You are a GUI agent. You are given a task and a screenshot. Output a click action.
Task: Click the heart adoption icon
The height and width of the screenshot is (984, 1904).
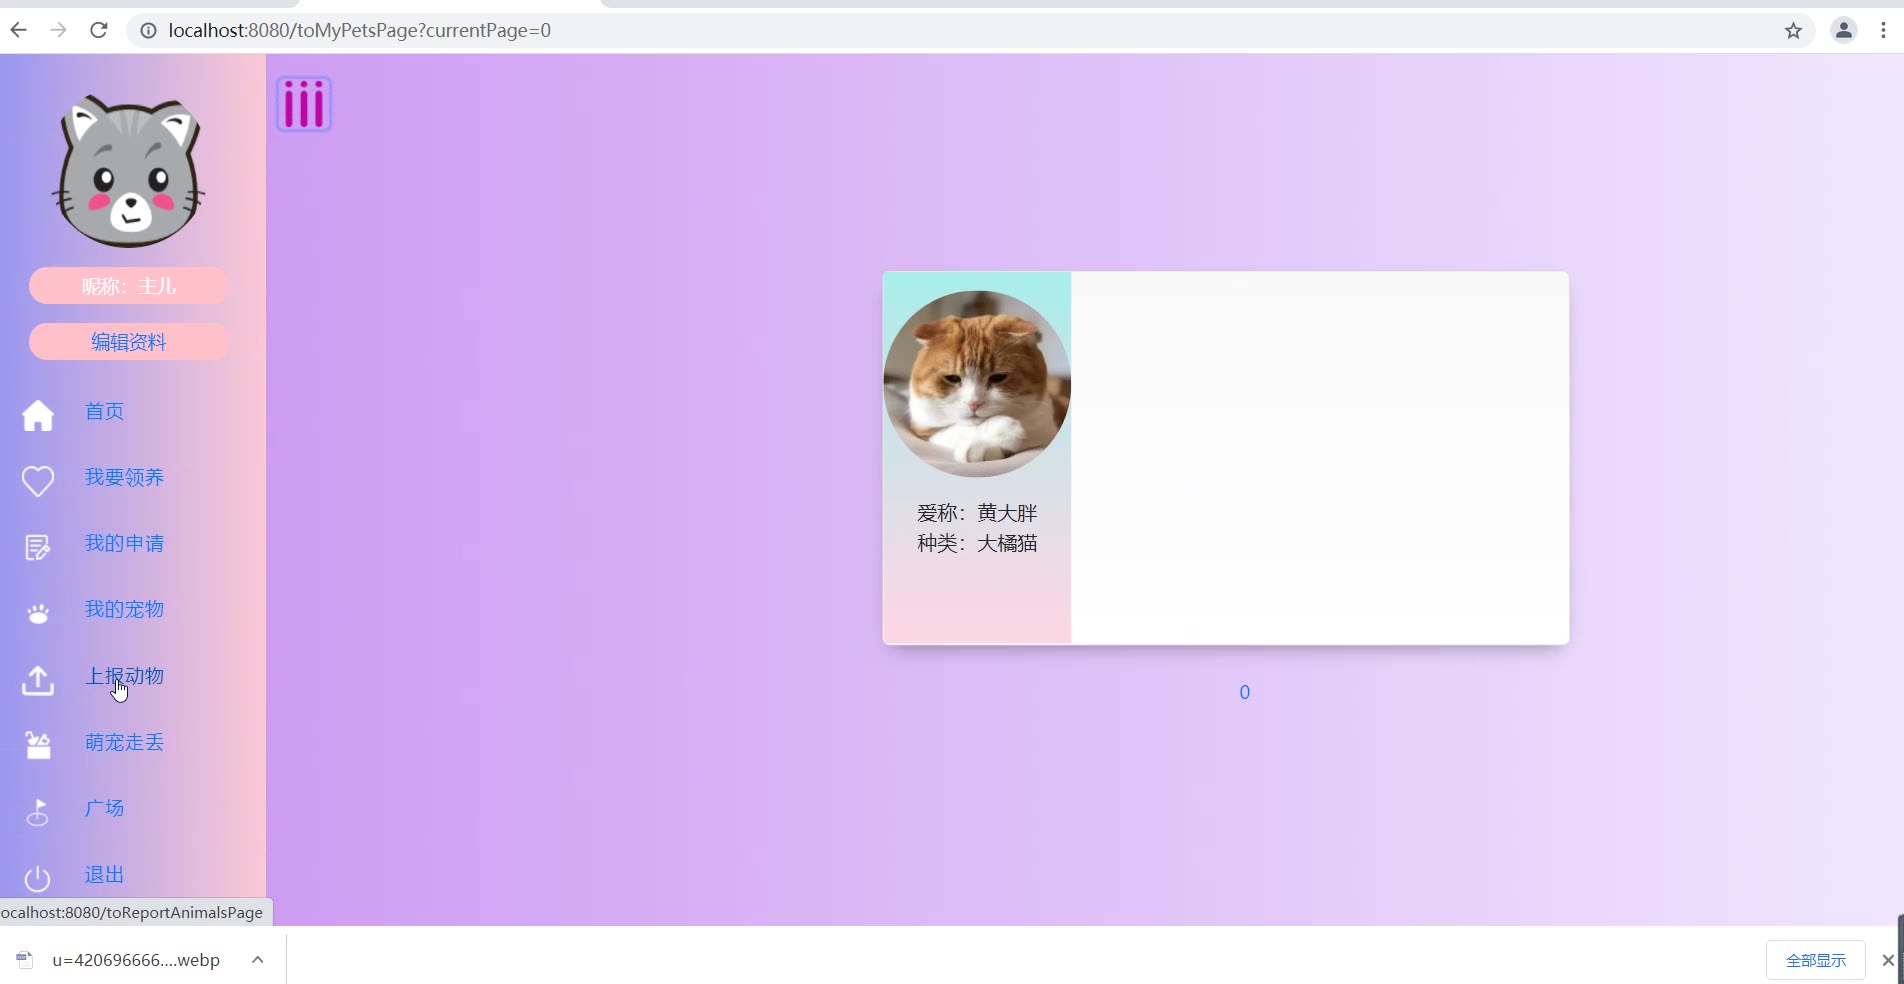[38, 481]
